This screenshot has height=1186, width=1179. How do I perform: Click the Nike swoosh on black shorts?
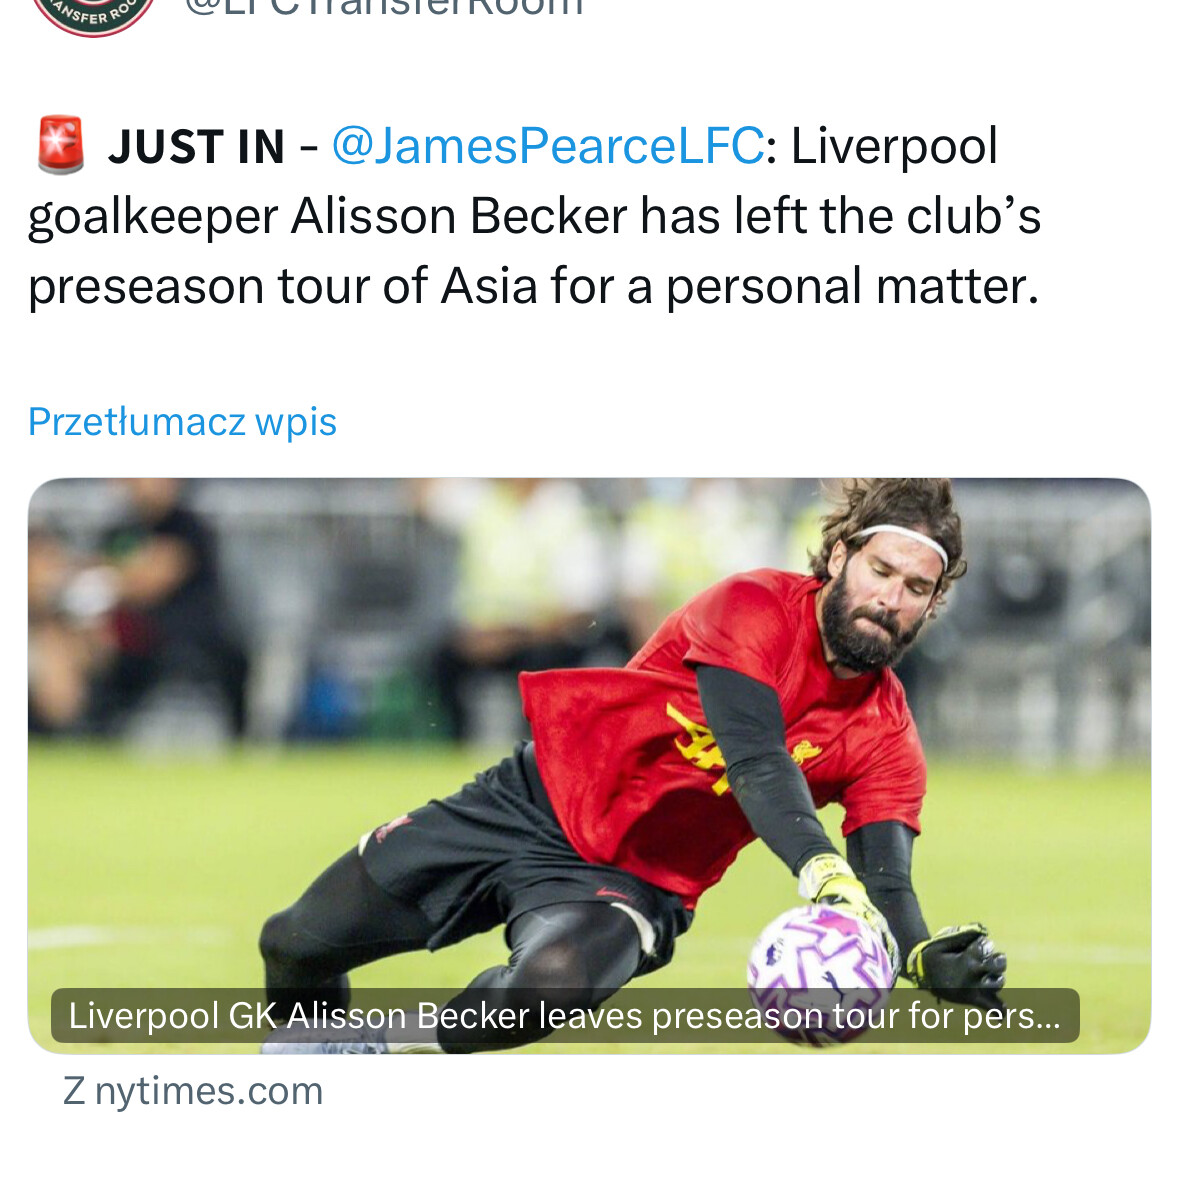612,893
